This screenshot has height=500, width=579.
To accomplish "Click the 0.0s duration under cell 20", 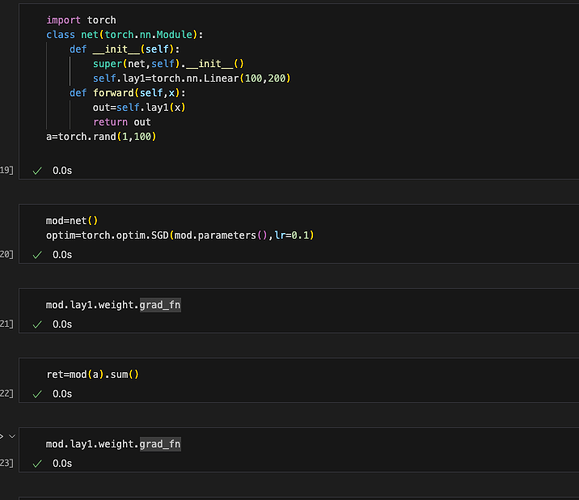I will point(62,255).
